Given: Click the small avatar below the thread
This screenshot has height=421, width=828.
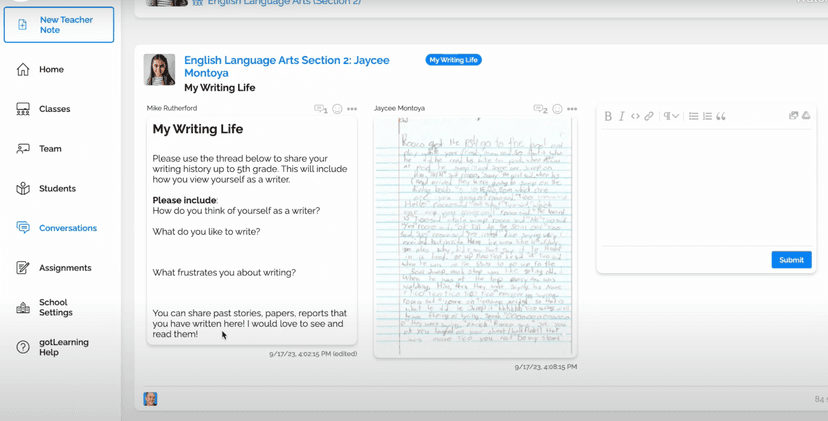Looking at the screenshot, I should tap(150, 399).
